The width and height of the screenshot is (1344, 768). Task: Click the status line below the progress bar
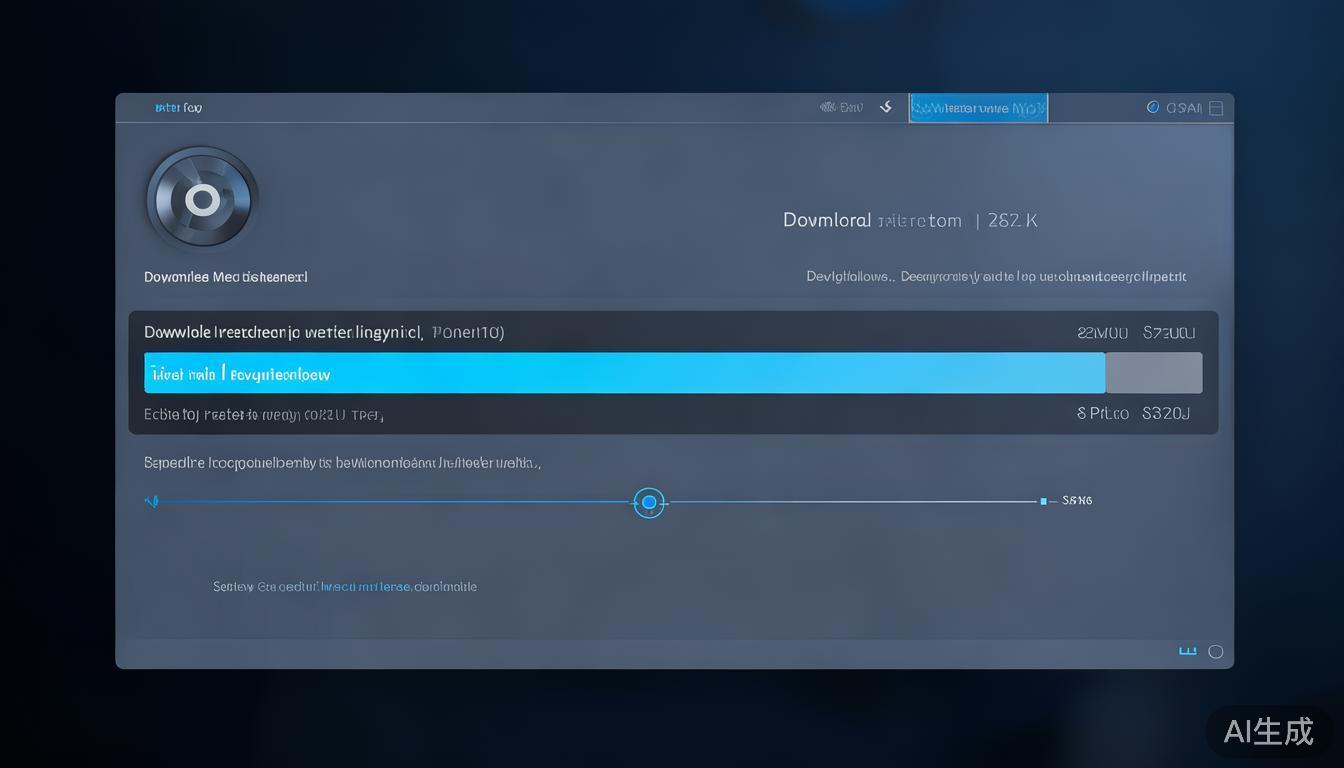point(264,414)
